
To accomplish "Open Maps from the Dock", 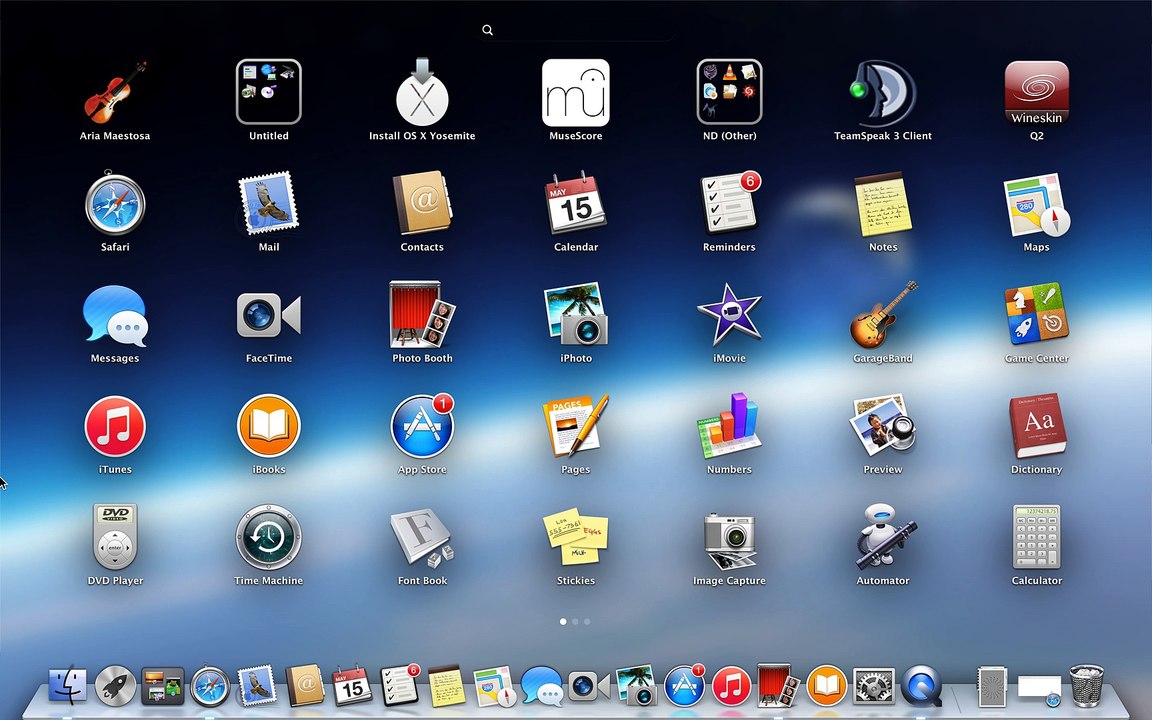I will 494,686.
